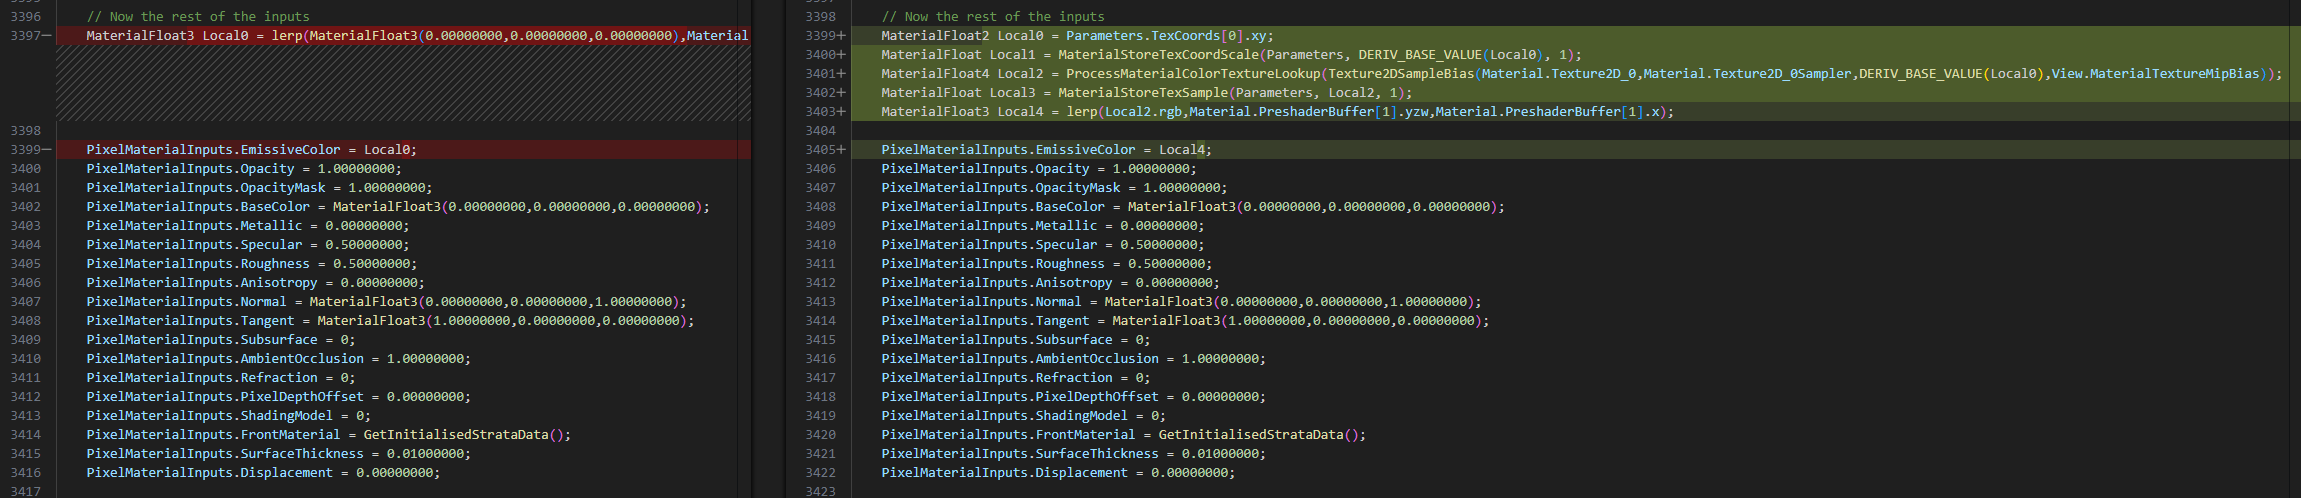Click line number 3416 in the left pane
The width and height of the screenshot is (2301, 498).
26,473
